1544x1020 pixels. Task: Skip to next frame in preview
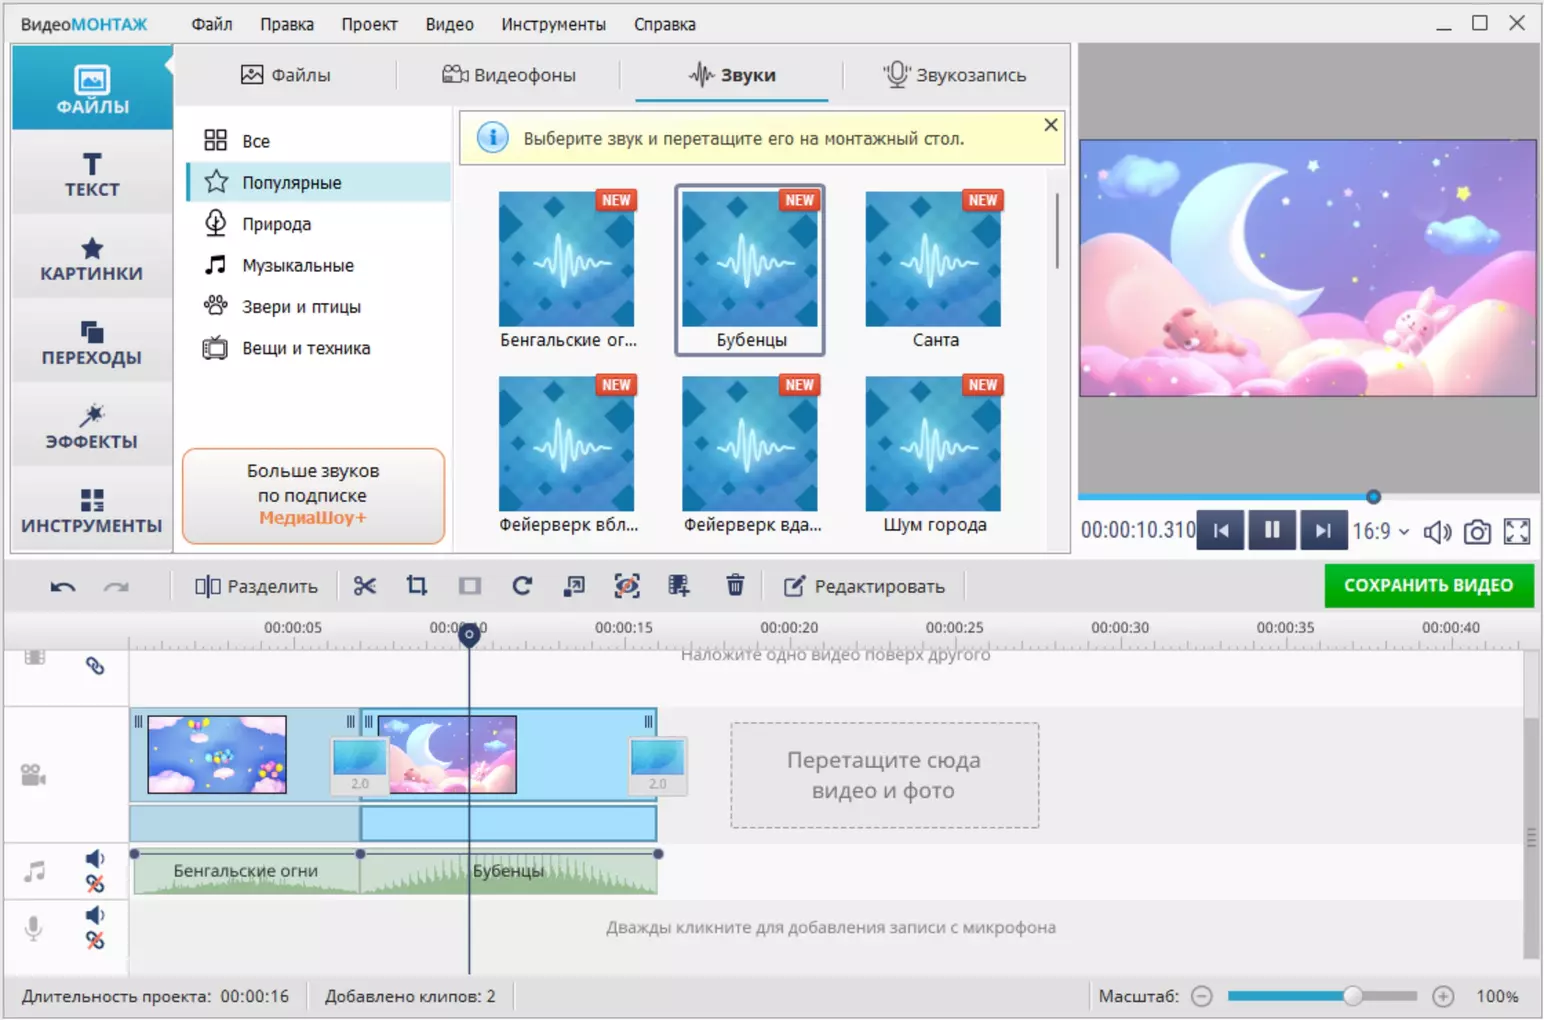(x=1323, y=531)
